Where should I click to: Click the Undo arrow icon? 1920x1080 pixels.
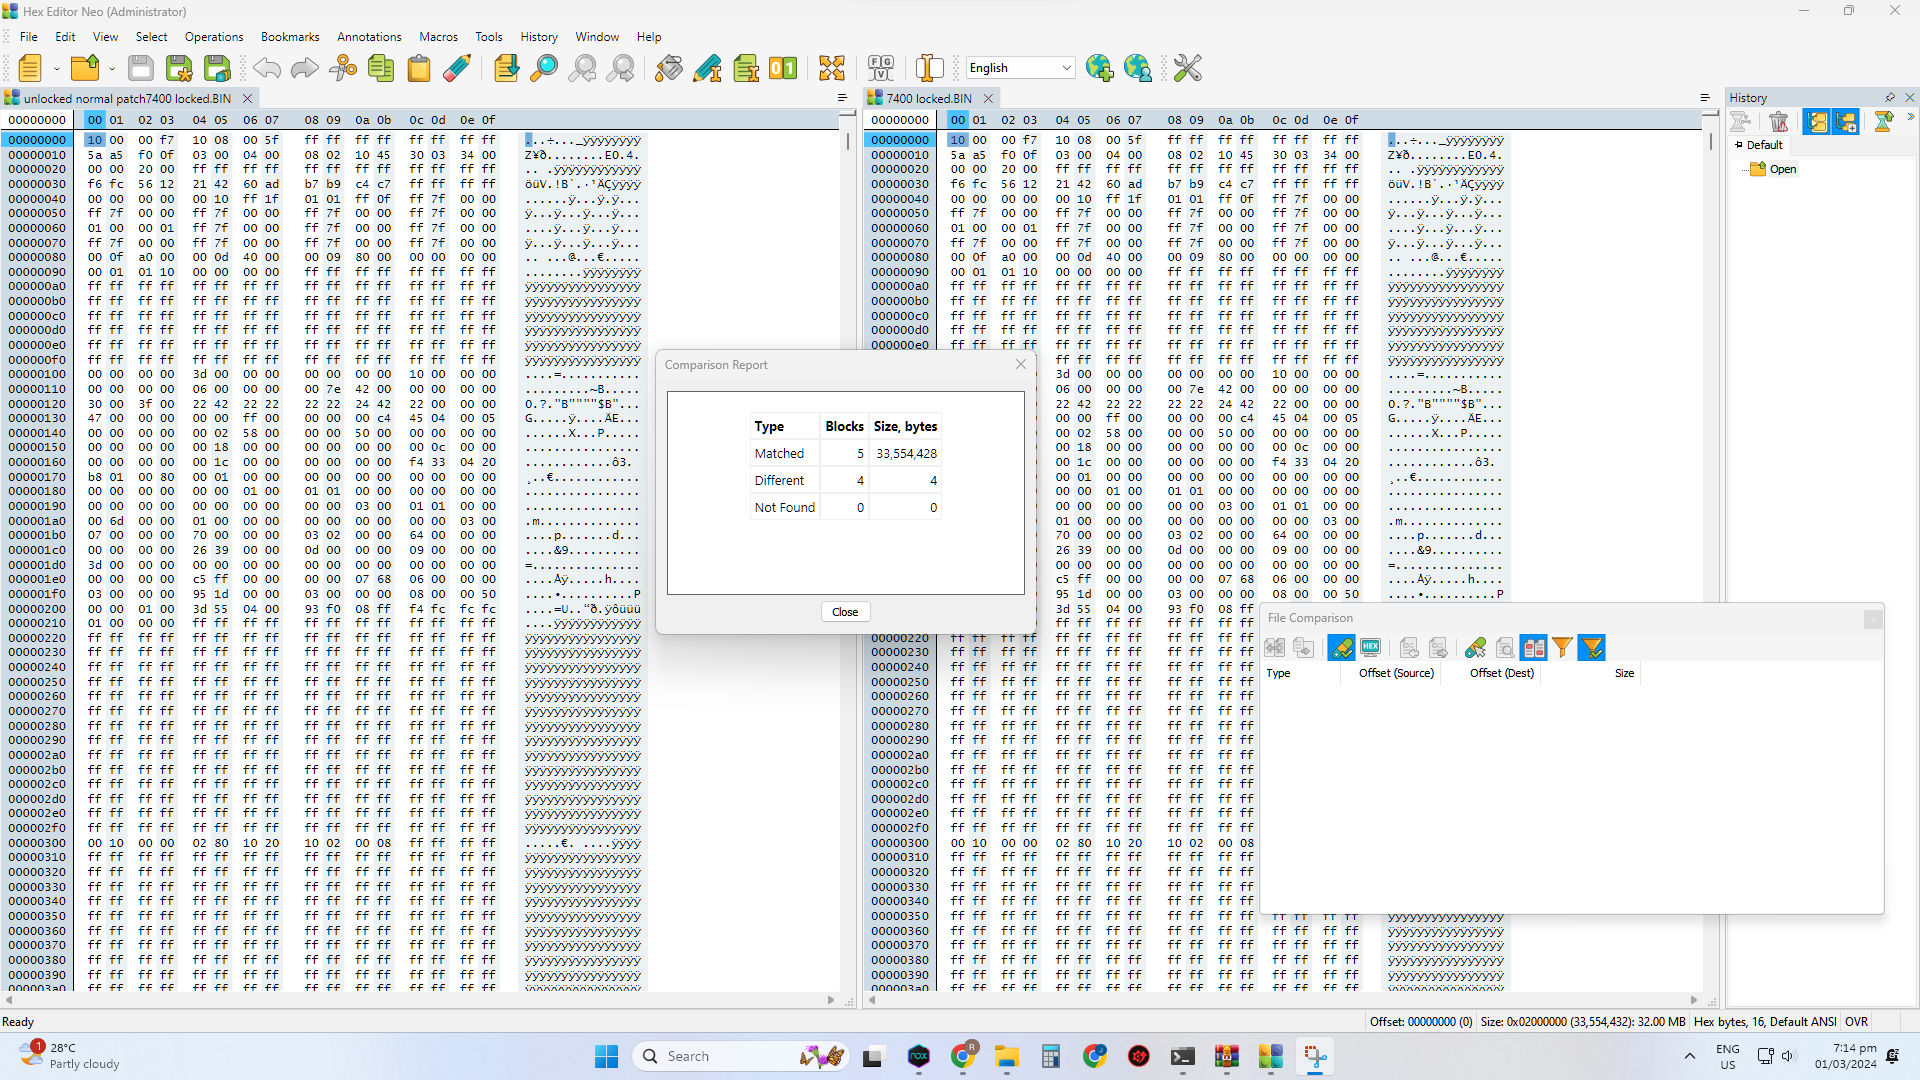267,68
